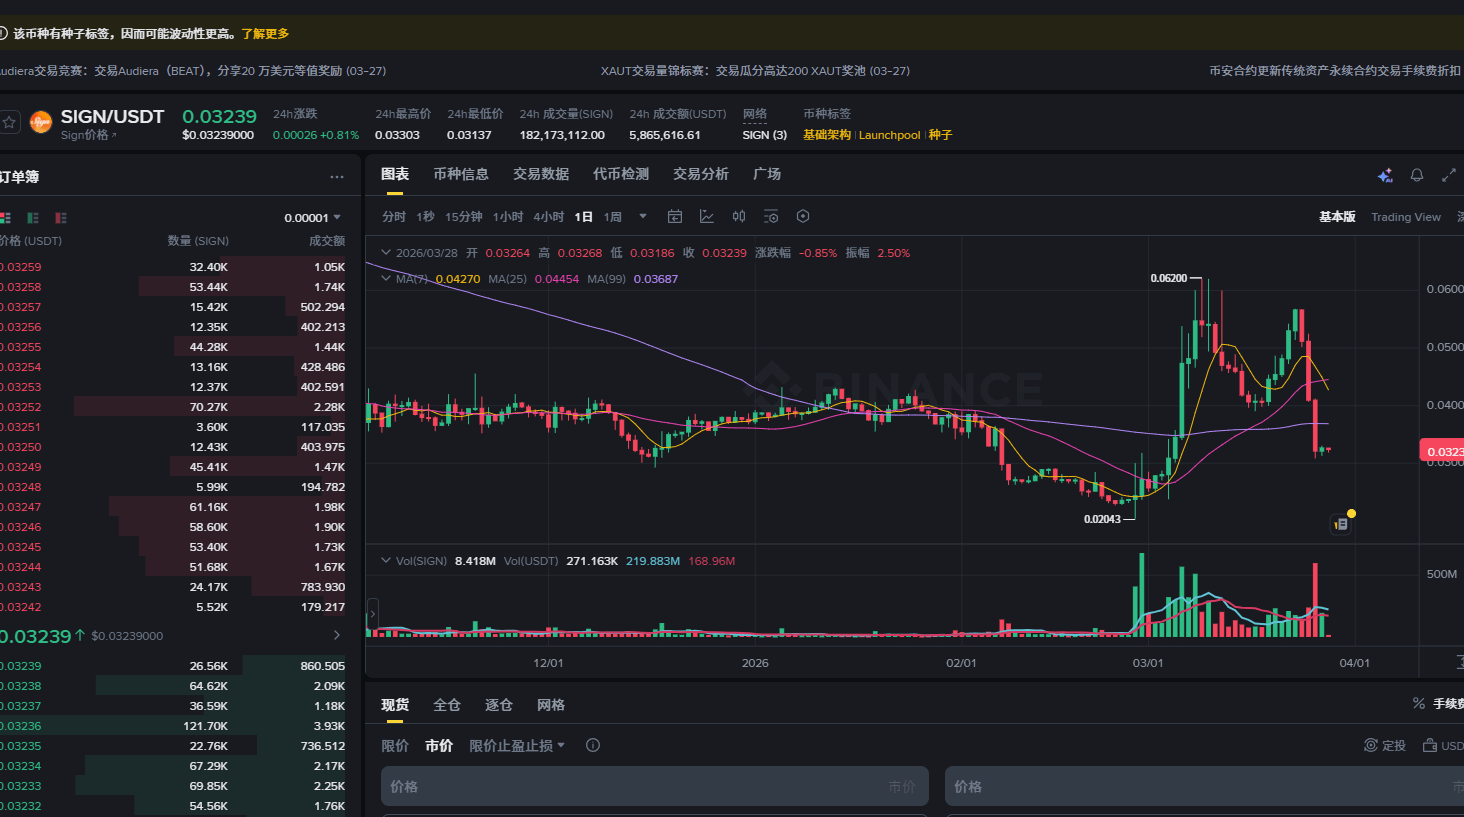Open the more time intervals dropdown arrow
The width and height of the screenshot is (1464, 817).
point(643,216)
